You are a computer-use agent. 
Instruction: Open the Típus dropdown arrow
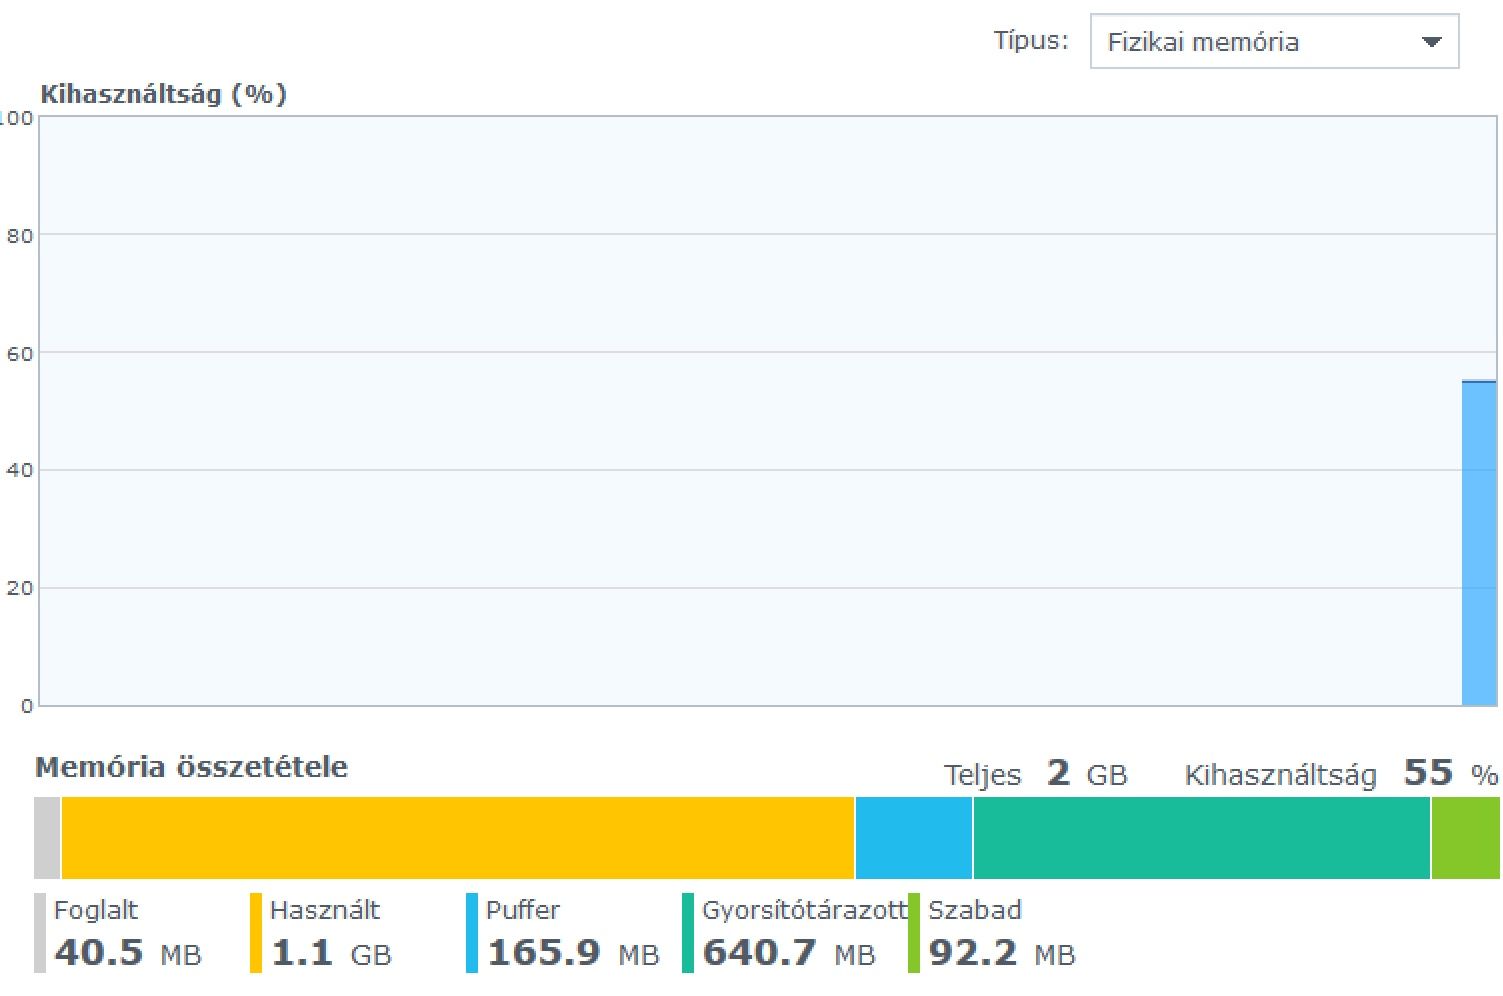click(x=1431, y=42)
